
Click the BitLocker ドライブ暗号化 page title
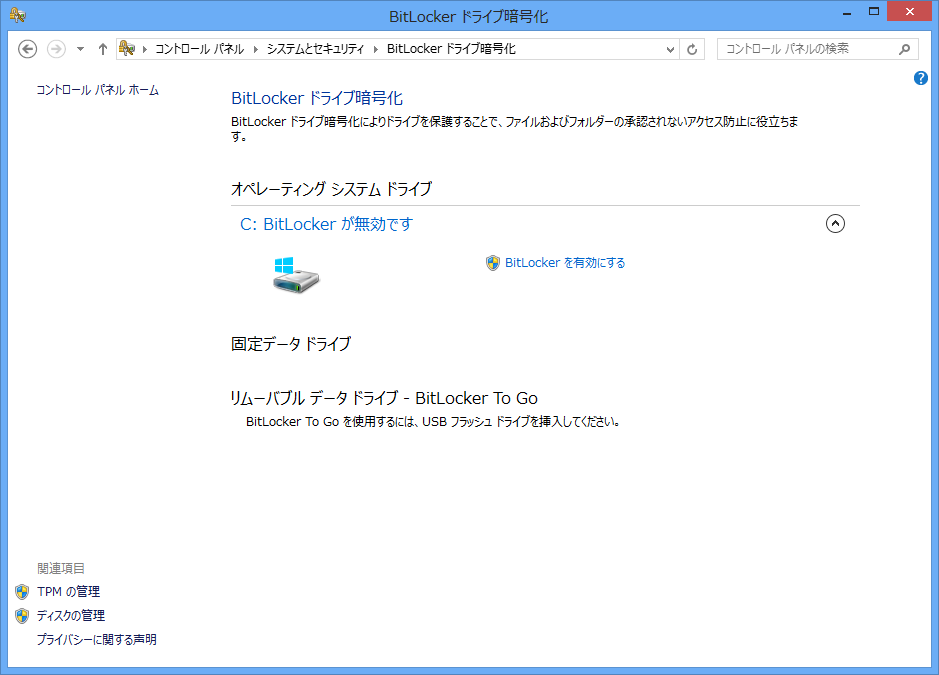click(x=317, y=98)
